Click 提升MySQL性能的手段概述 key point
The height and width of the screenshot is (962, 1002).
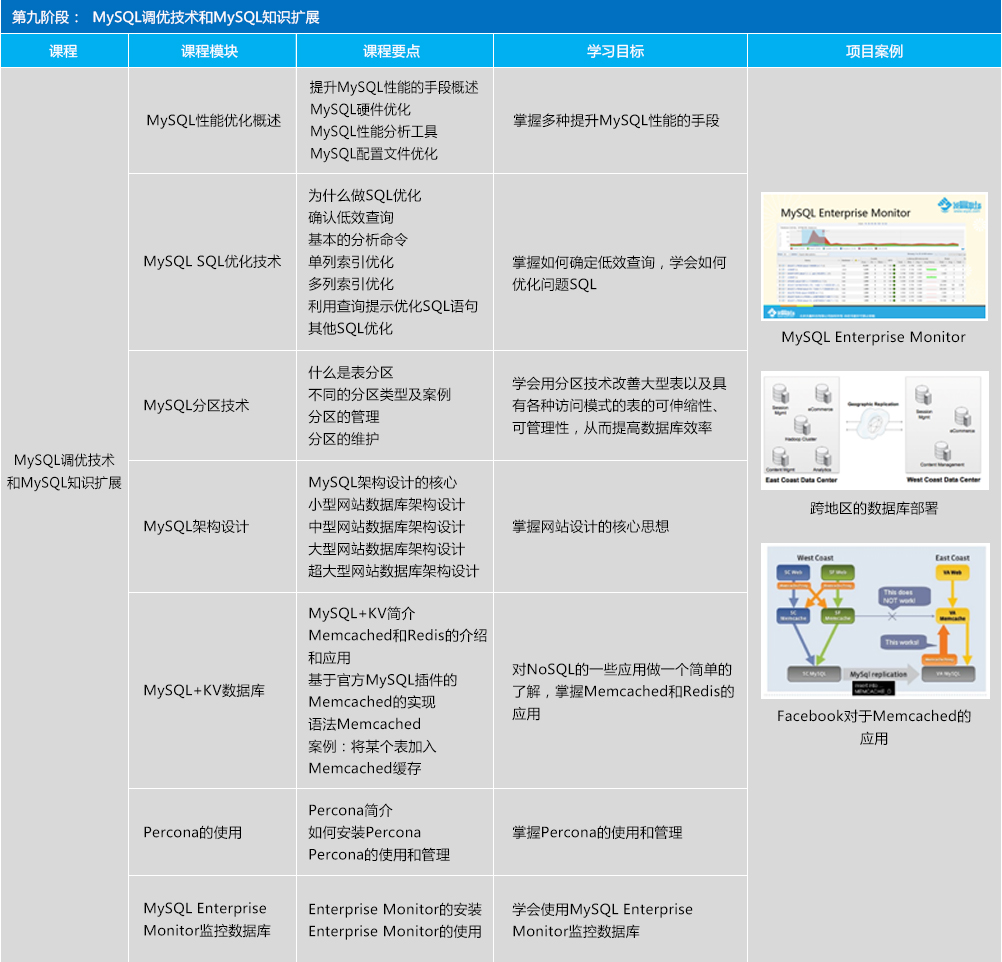(x=394, y=88)
